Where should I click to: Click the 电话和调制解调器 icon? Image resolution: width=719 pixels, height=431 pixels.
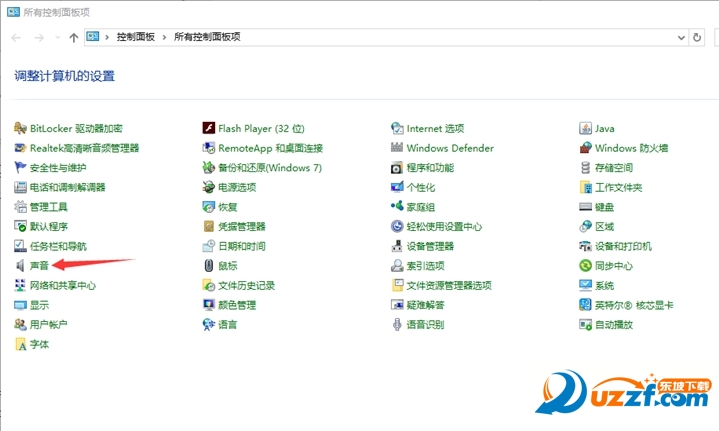(x=20, y=187)
